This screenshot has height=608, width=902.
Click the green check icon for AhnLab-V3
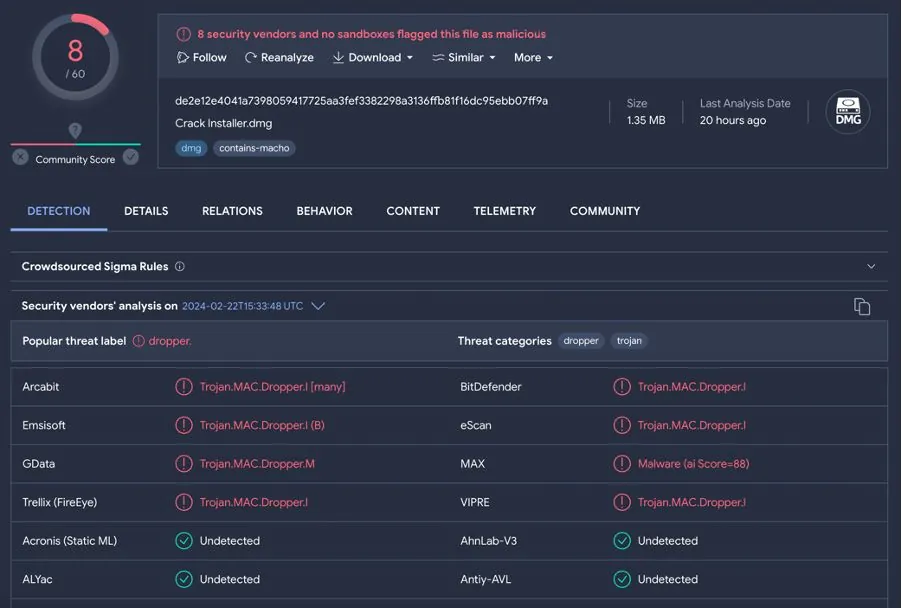coord(622,541)
